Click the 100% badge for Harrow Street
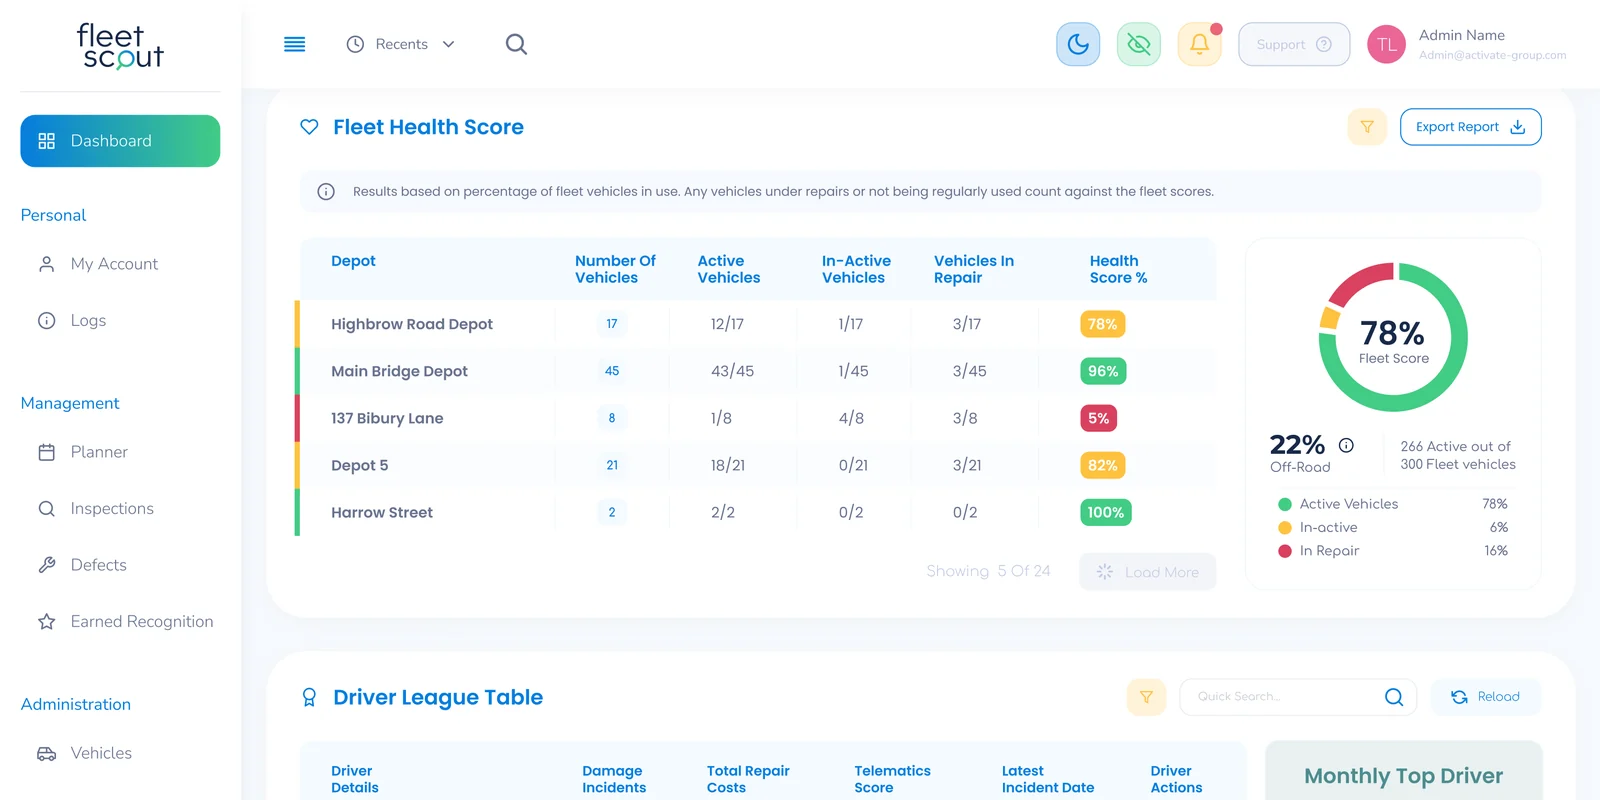Image resolution: width=1600 pixels, height=800 pixels. point(1105,512)
